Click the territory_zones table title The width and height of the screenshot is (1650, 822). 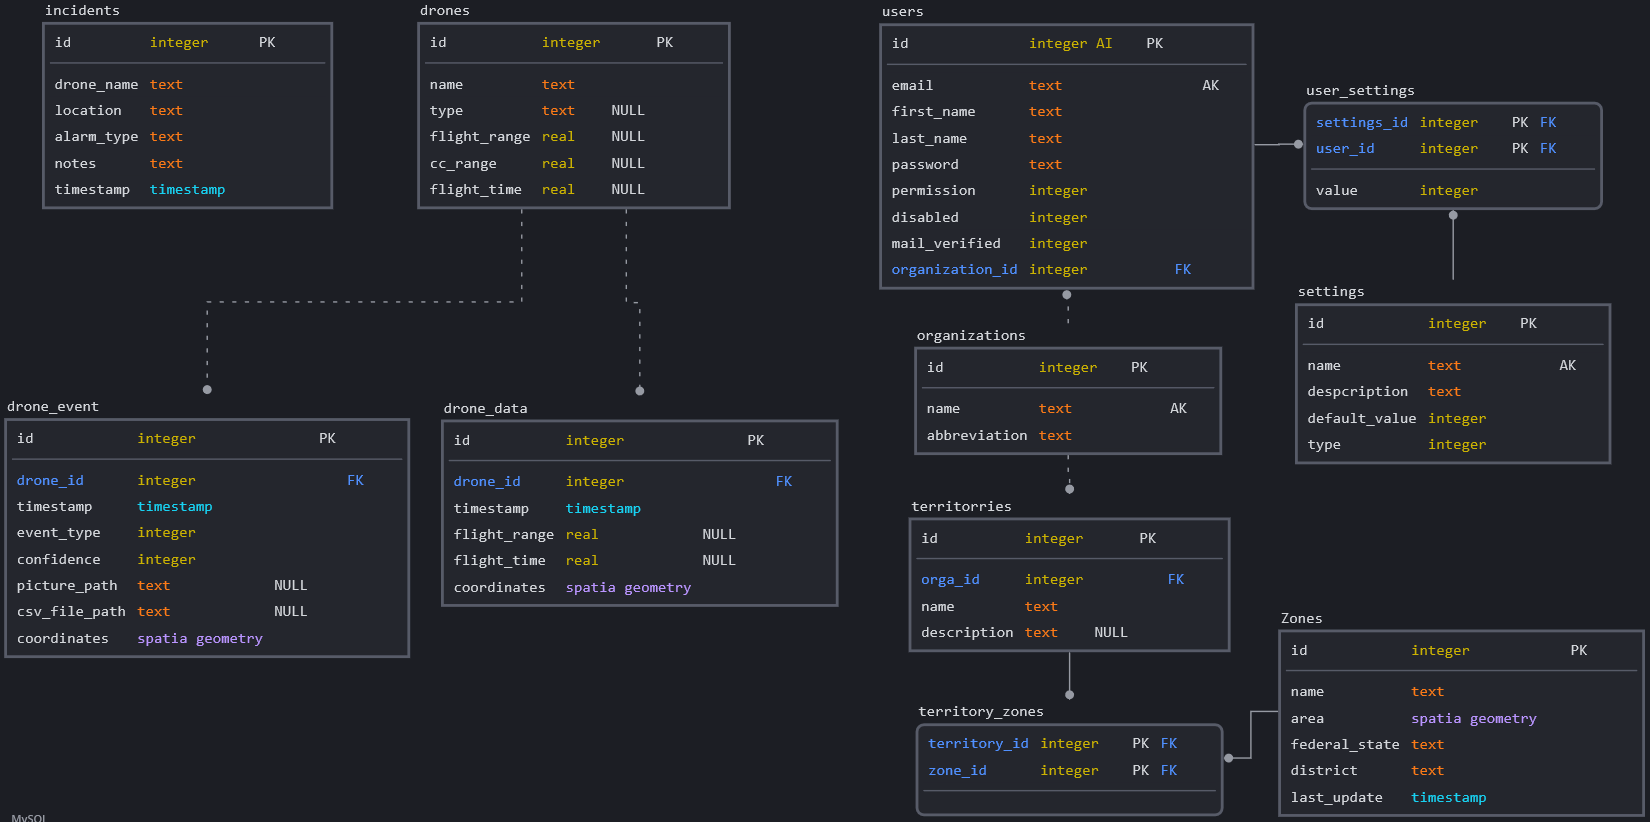click(981, 712)
